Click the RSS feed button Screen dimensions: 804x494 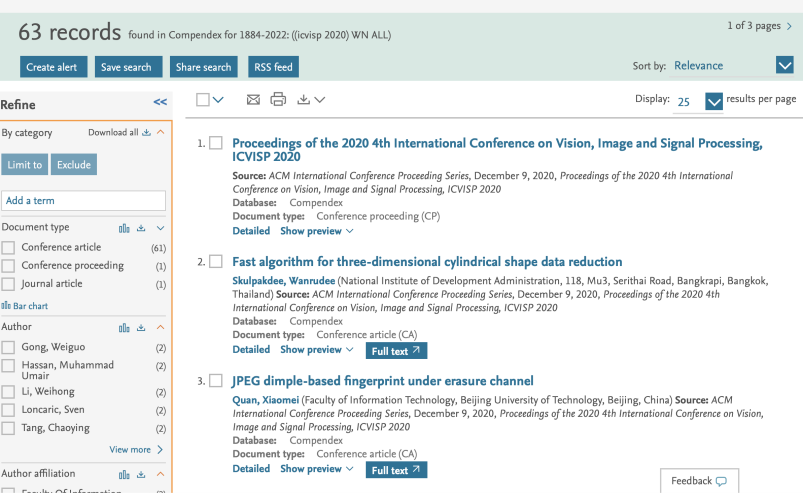[x=273, y=67]
